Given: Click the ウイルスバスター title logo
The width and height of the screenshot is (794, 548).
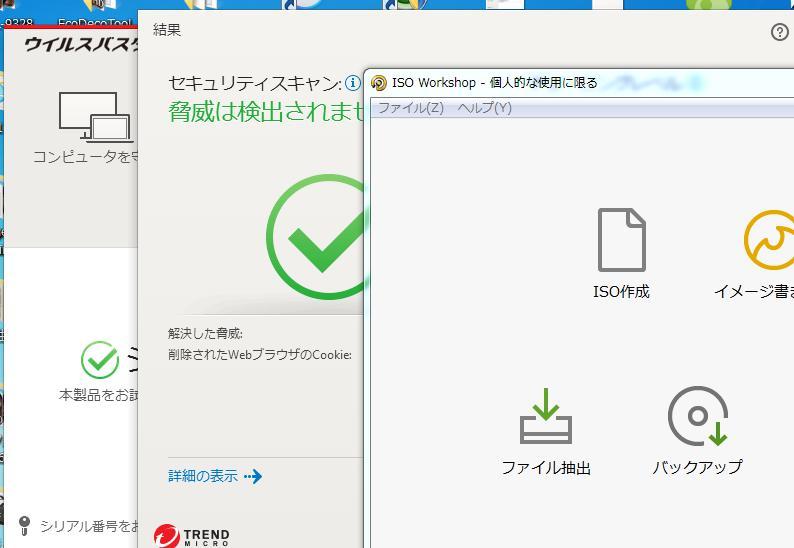Looking at the screenshot, I should coord(80,44).
